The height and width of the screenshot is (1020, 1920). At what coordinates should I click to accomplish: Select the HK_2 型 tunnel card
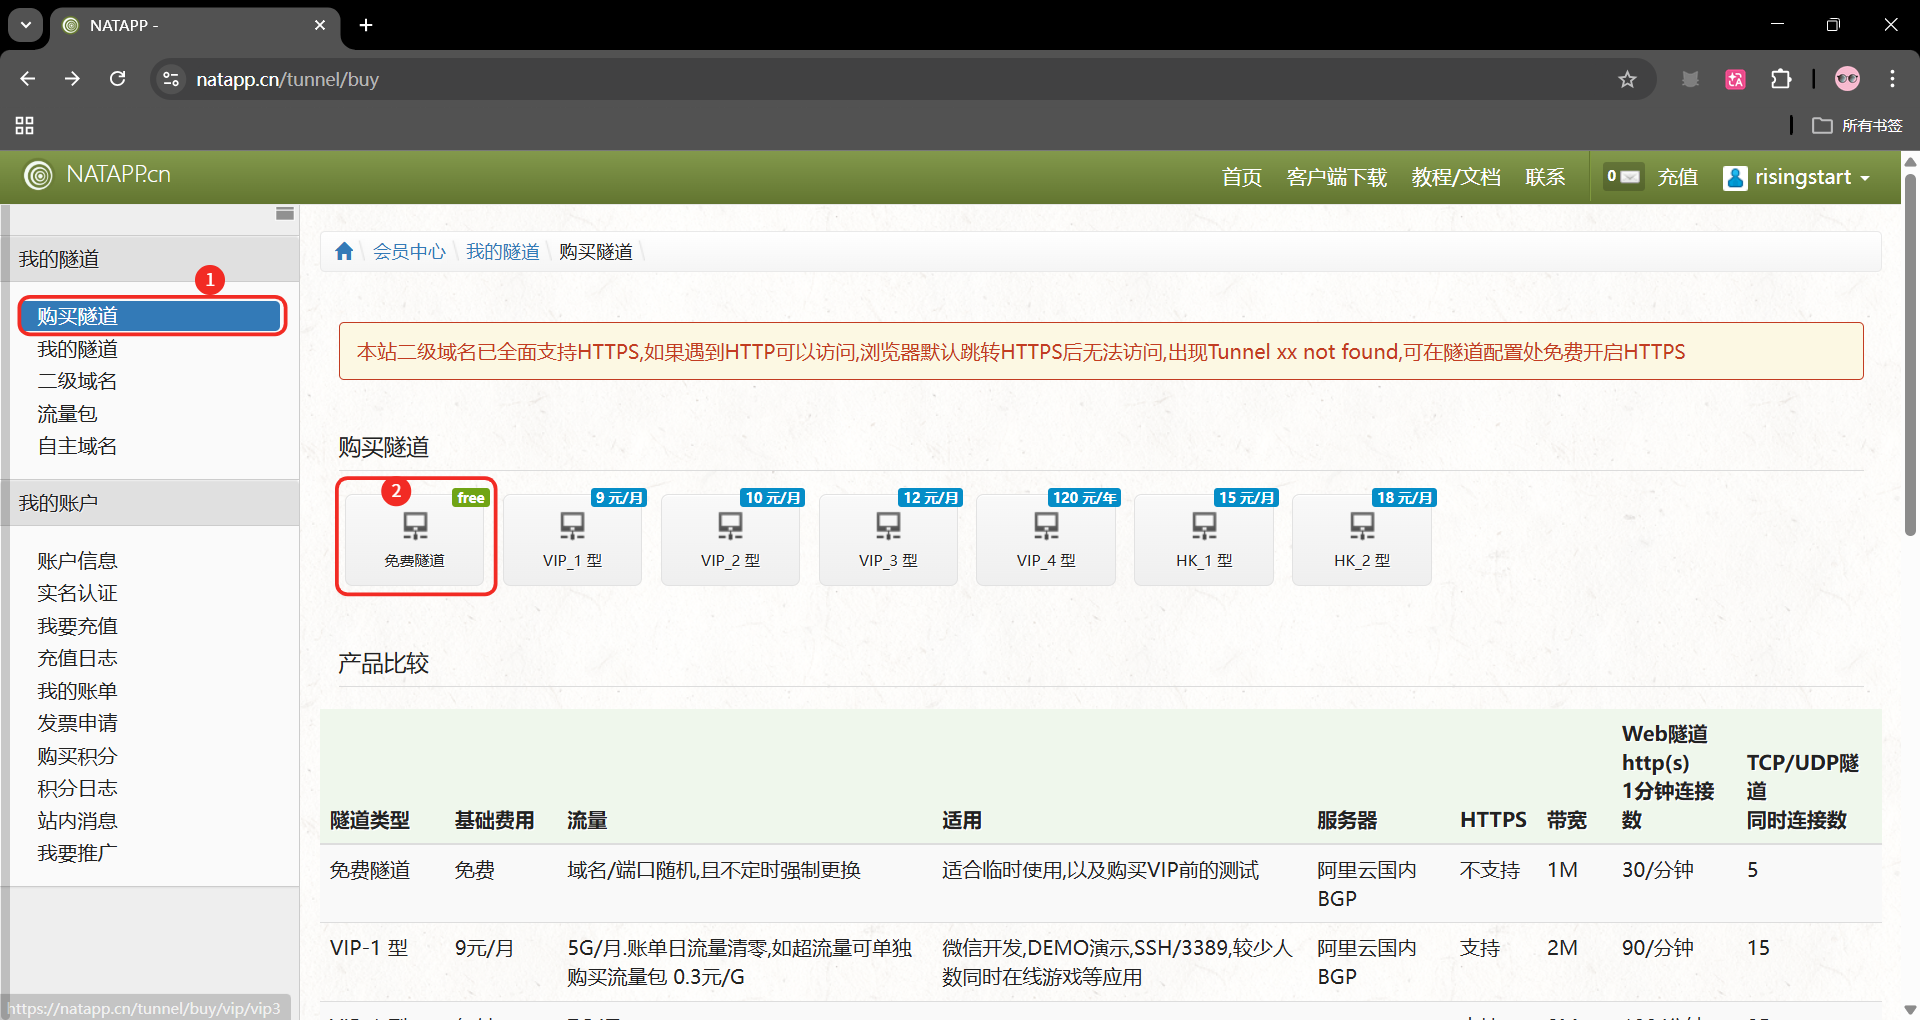[1362, 539]
